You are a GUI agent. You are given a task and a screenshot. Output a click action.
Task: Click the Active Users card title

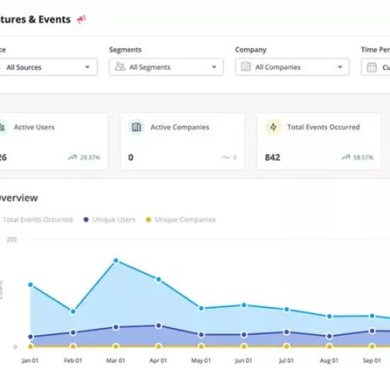coord(34,127)
